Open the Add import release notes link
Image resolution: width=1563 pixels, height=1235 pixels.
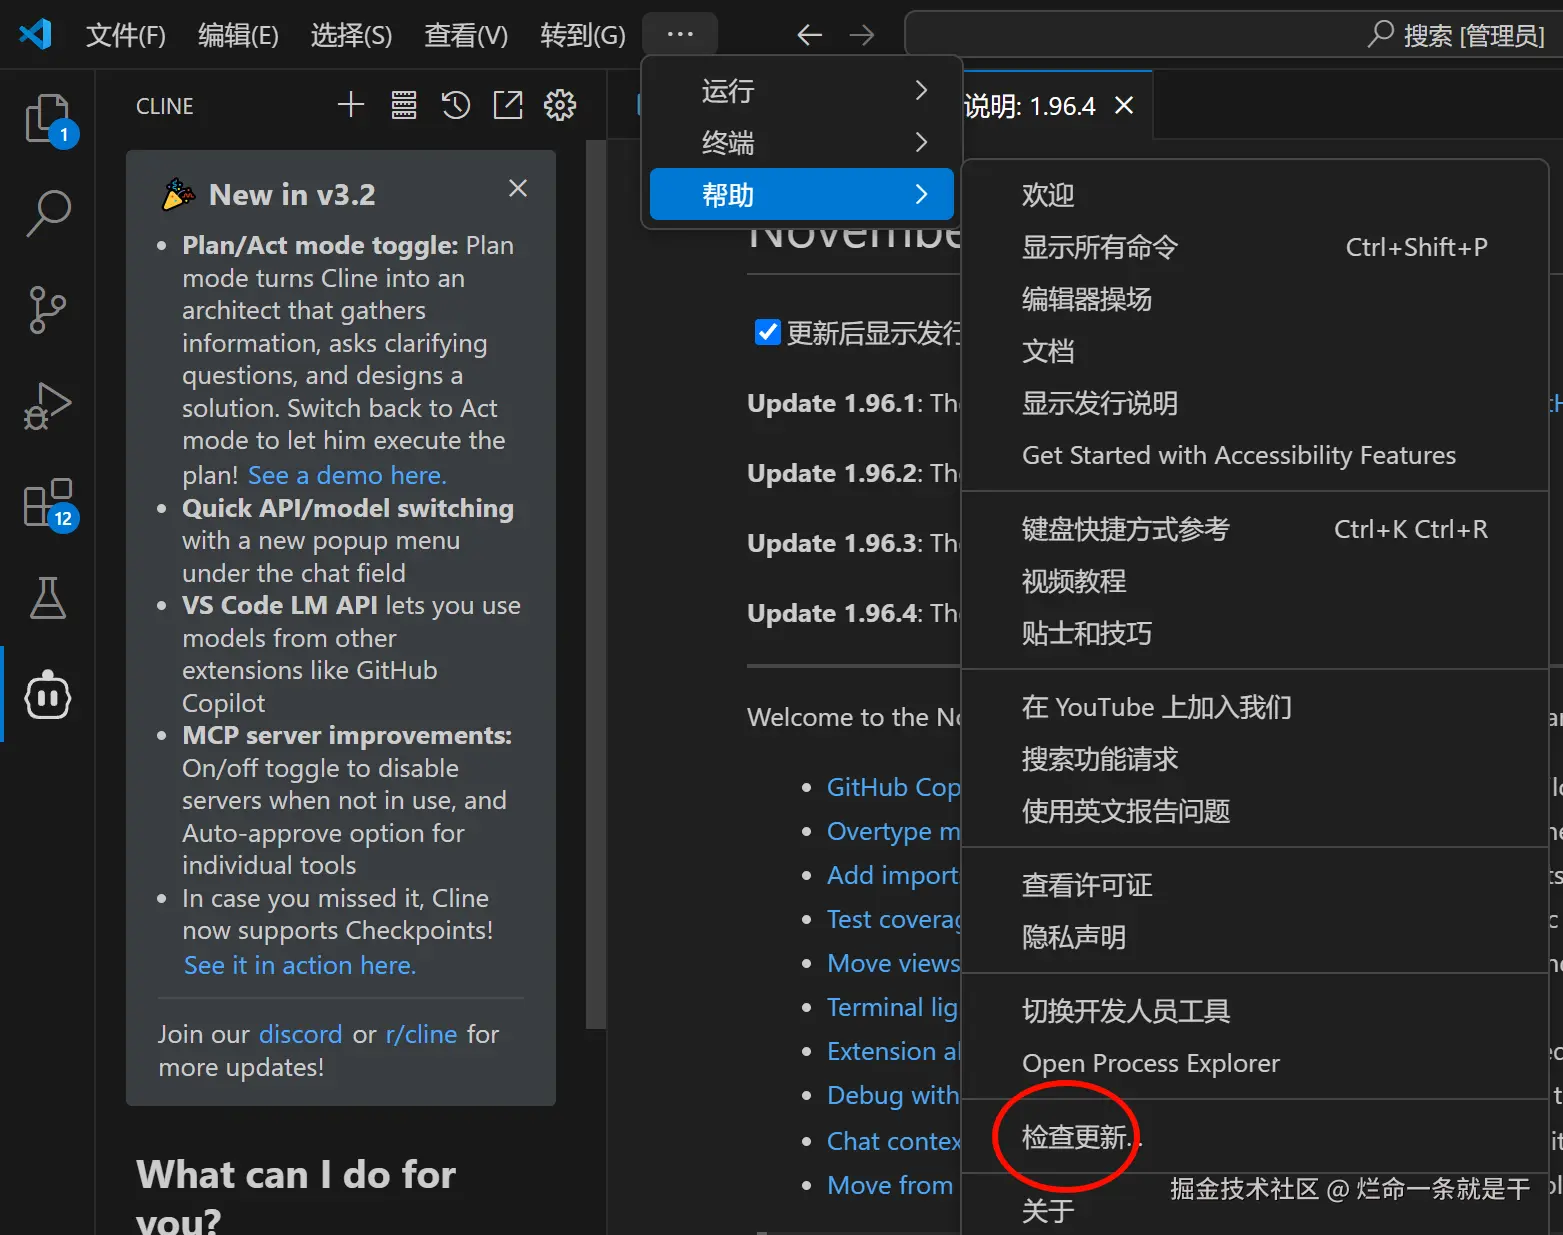pyautogui.click(x=894, y=875)
